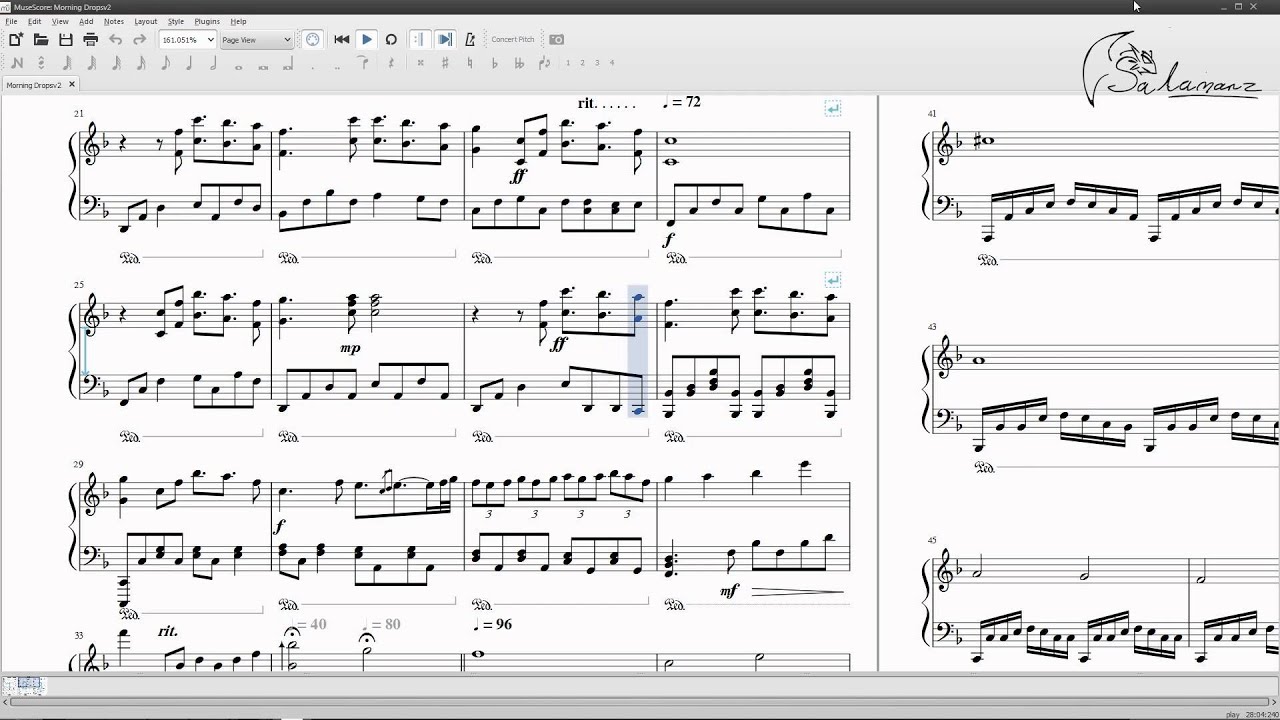Print the score using the printer icon
Viewport: 1280px width, 720px height.
(x=90, y=40)
